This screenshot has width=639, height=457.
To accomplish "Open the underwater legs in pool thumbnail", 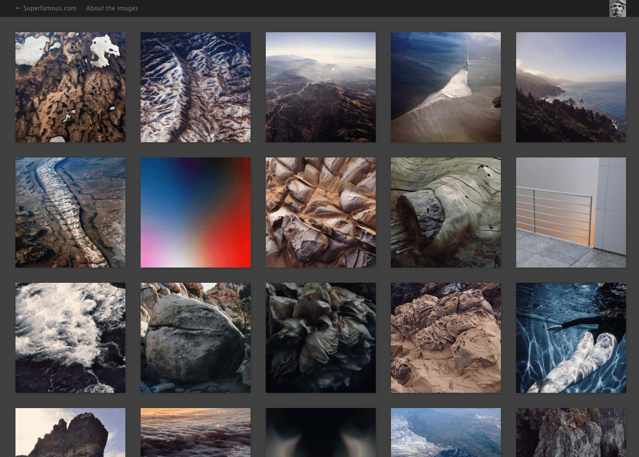I will [x=571, y=338].
